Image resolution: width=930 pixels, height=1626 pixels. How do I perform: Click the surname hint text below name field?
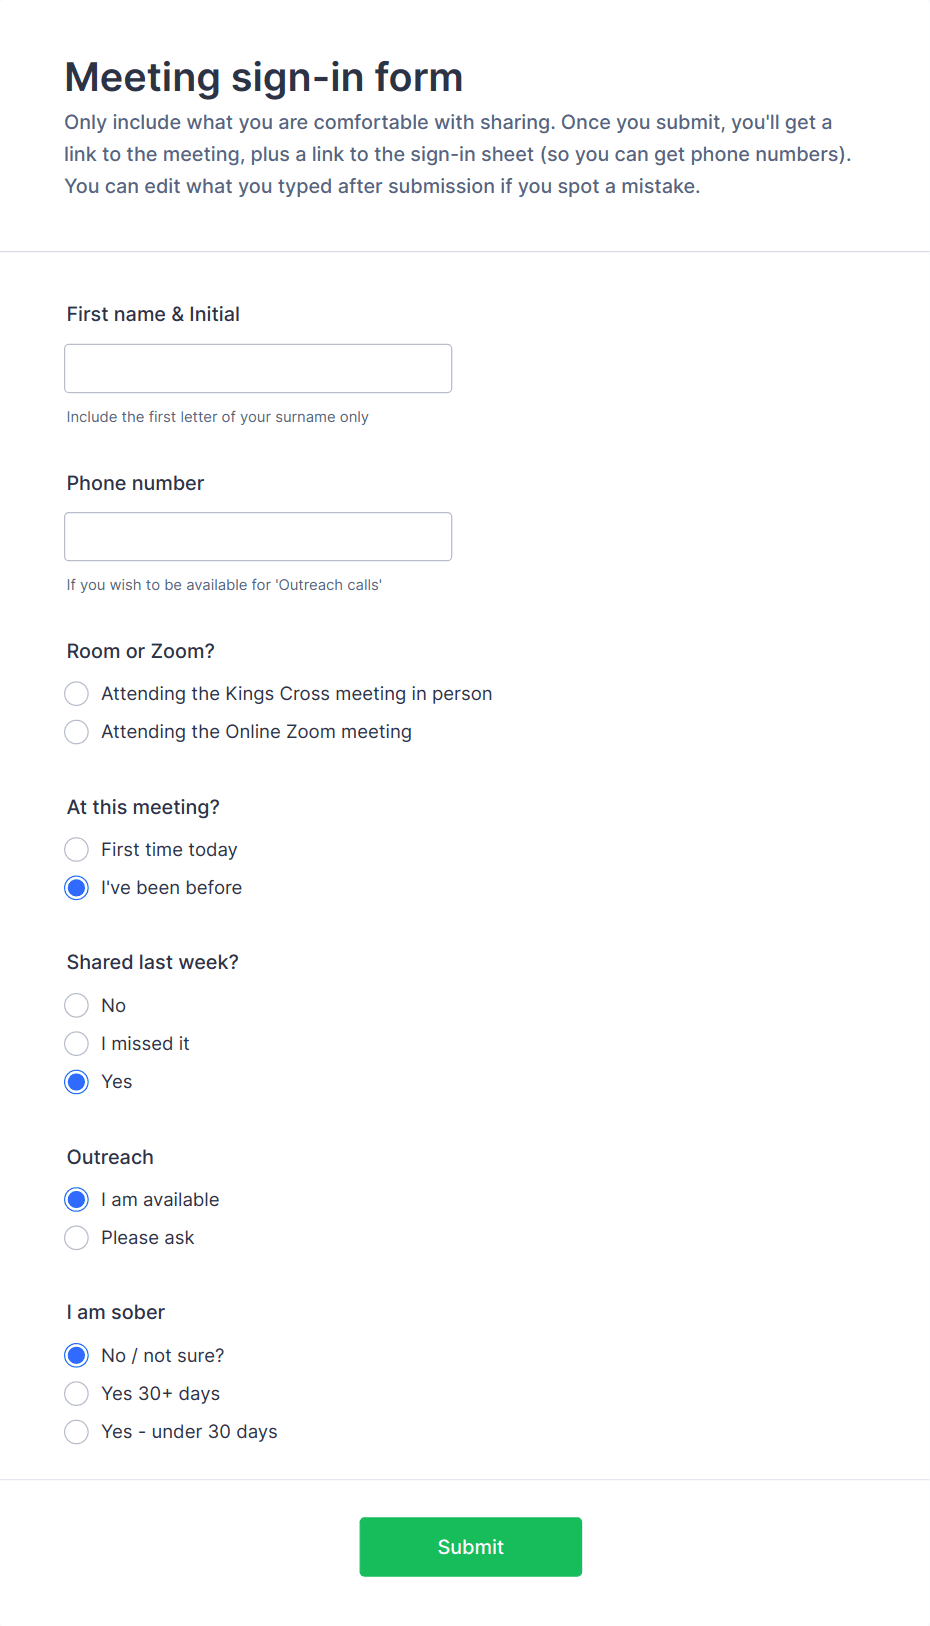point(217,417)
